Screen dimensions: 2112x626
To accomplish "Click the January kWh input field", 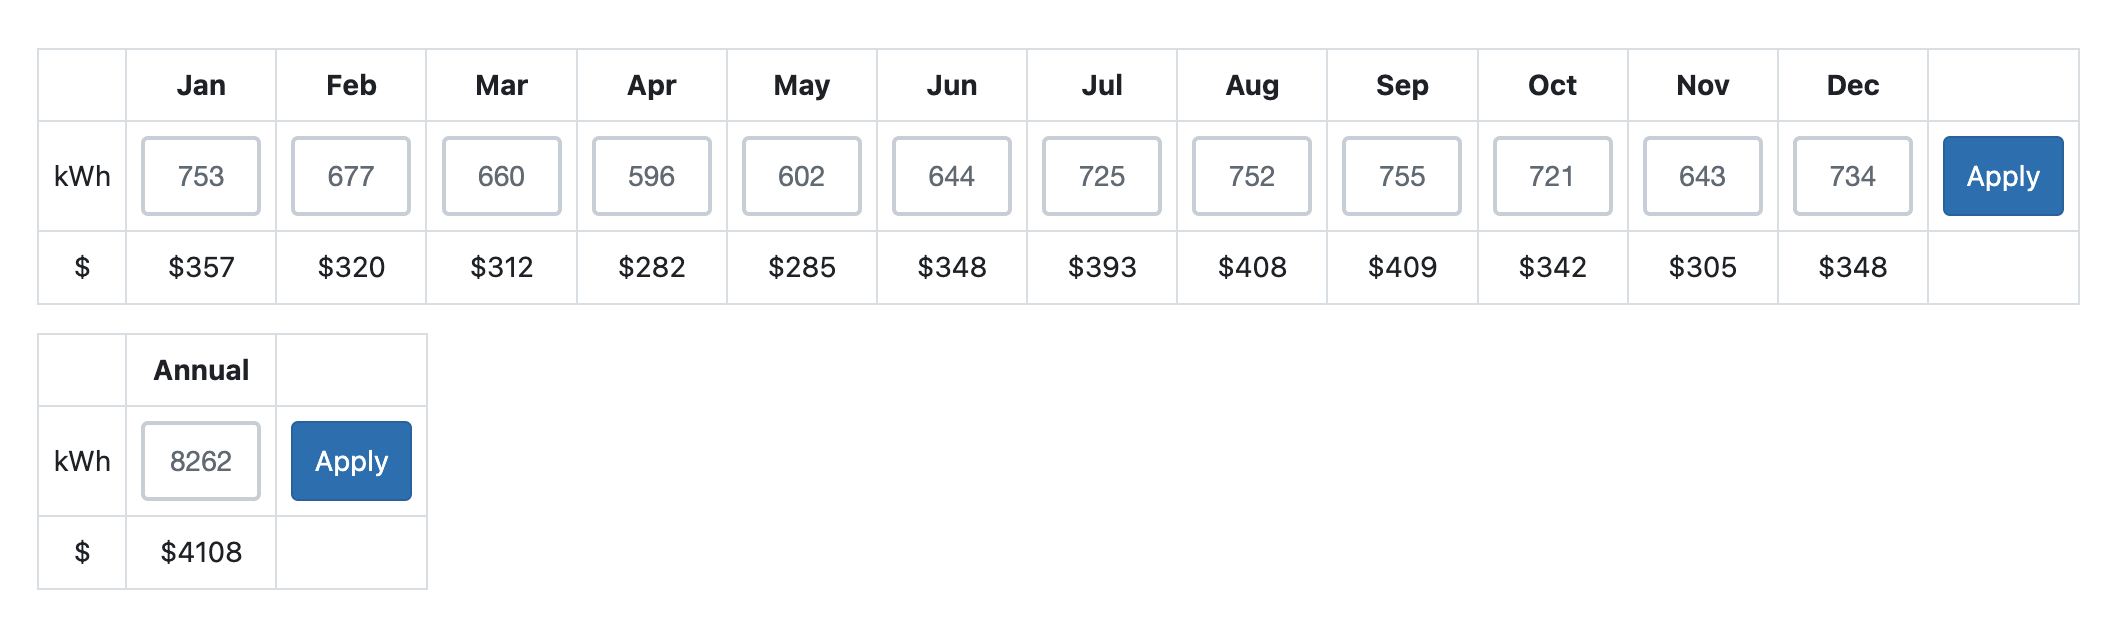I will [x=201, y=176].
